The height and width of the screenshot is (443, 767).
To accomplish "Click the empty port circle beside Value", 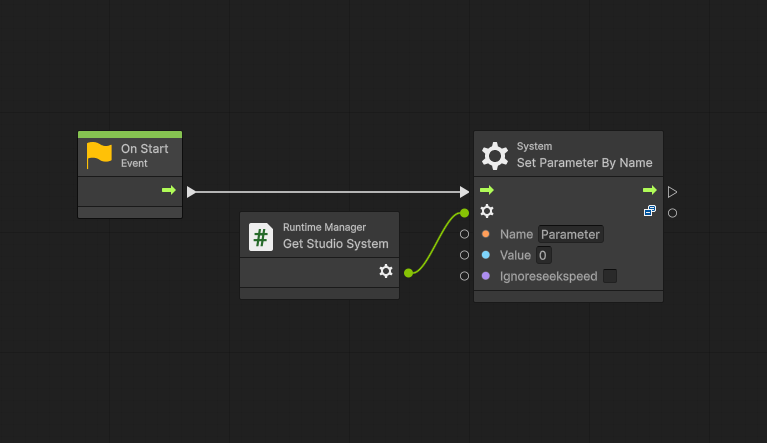I will 464,255.
